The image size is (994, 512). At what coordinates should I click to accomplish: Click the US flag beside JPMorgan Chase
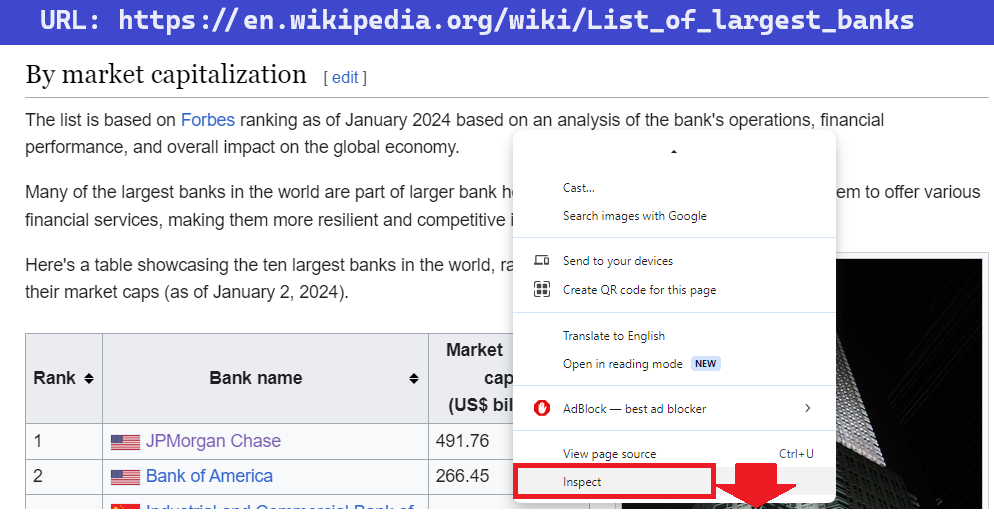click(x=126, y=442)
